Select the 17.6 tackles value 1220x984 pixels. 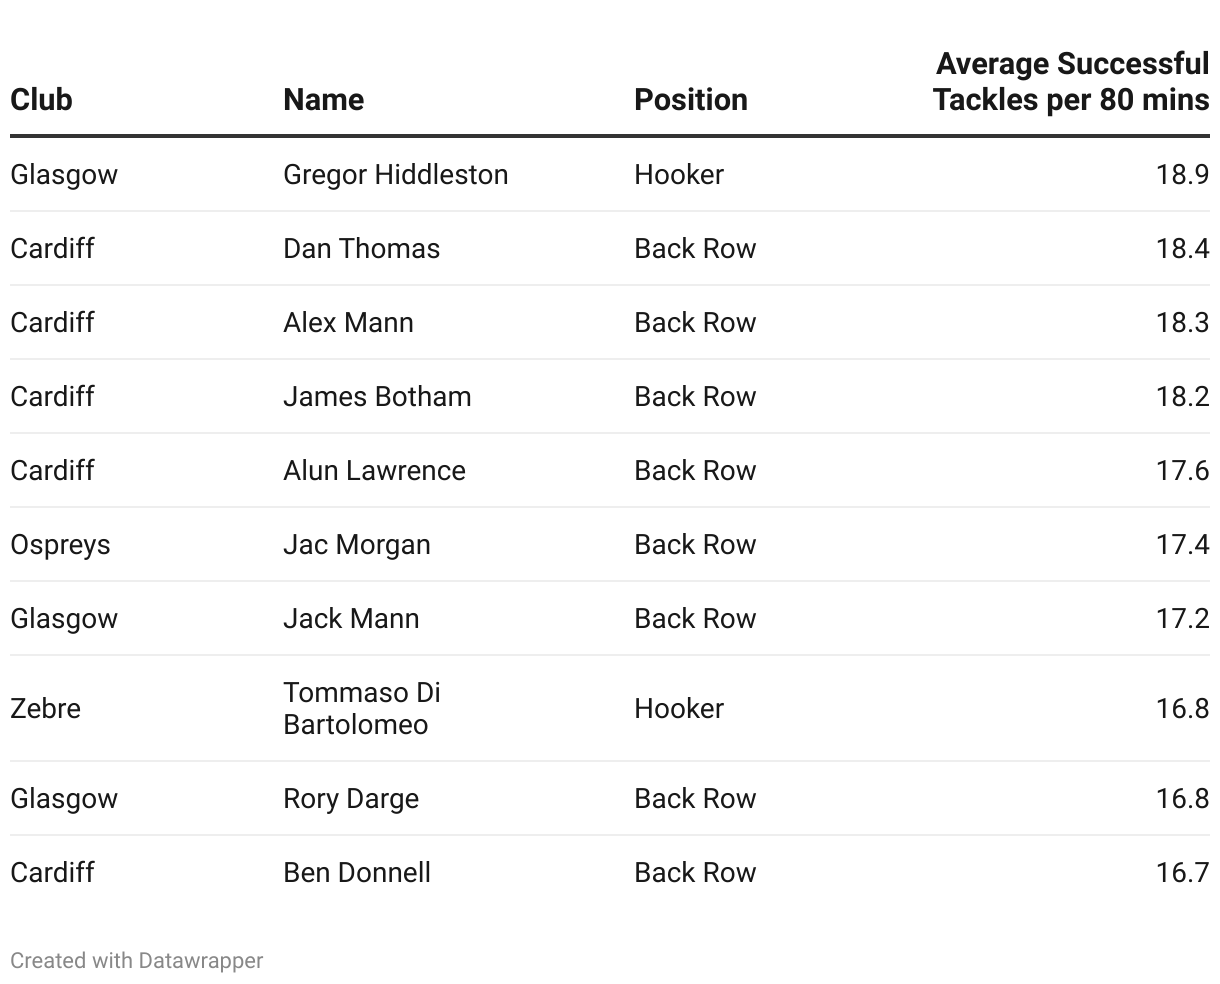tap(1182, 471)
